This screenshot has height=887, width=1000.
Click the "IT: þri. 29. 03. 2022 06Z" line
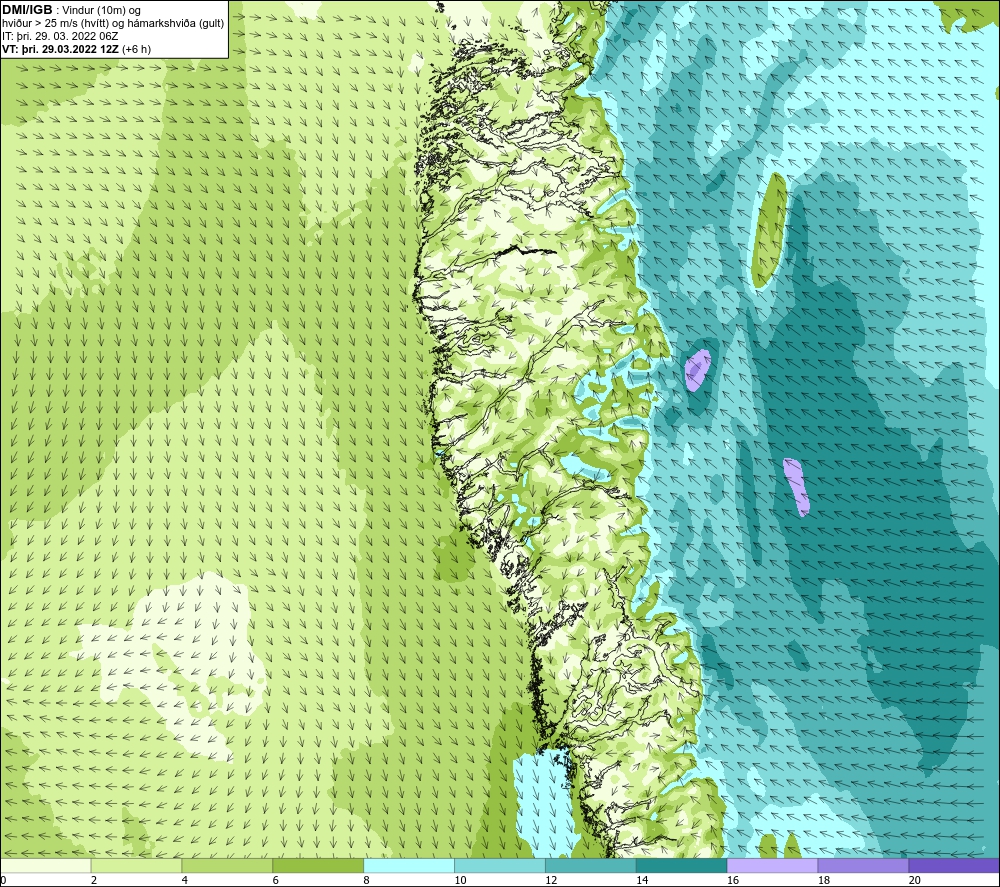coord(60,36)
